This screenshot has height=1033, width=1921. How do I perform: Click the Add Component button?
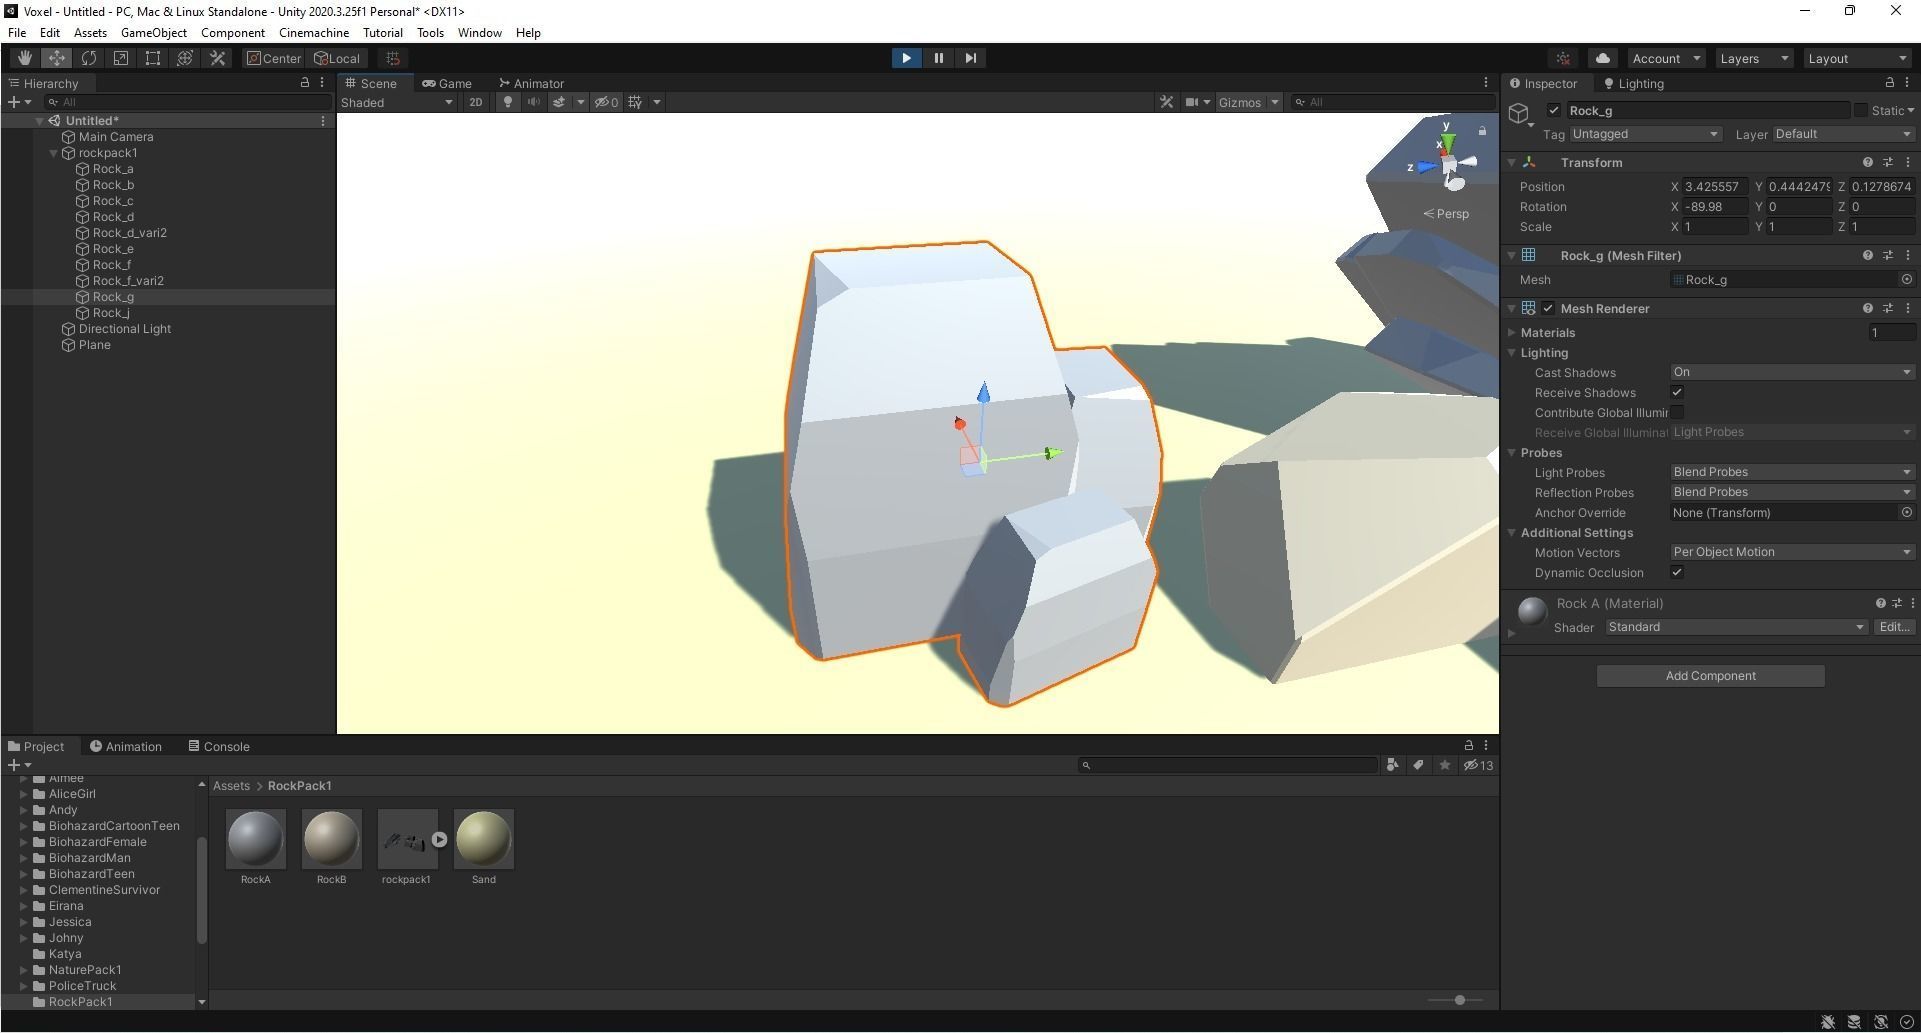click(x=1709, y=675)
